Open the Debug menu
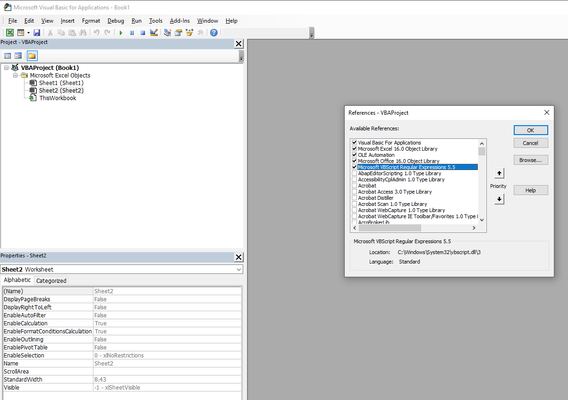The width and height of the screenshot is (568, 400). [x=116, y=21]
